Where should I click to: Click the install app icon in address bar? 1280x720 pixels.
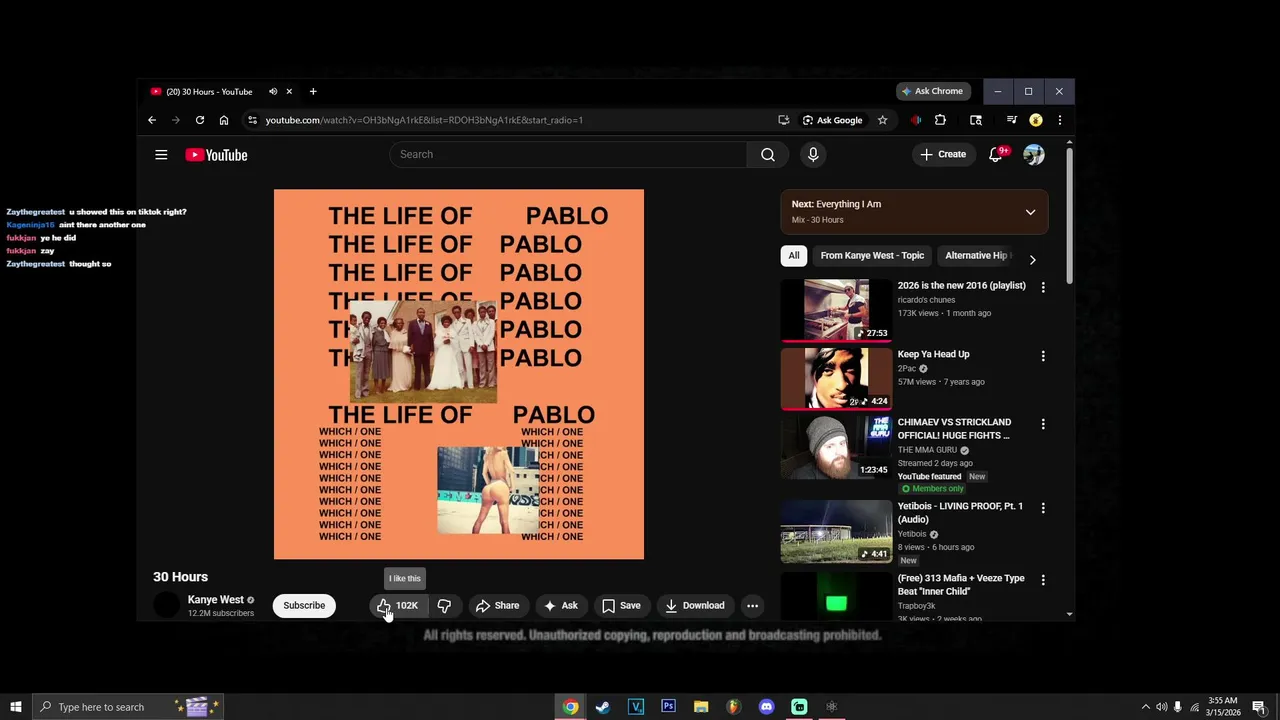tap(783, 120)
